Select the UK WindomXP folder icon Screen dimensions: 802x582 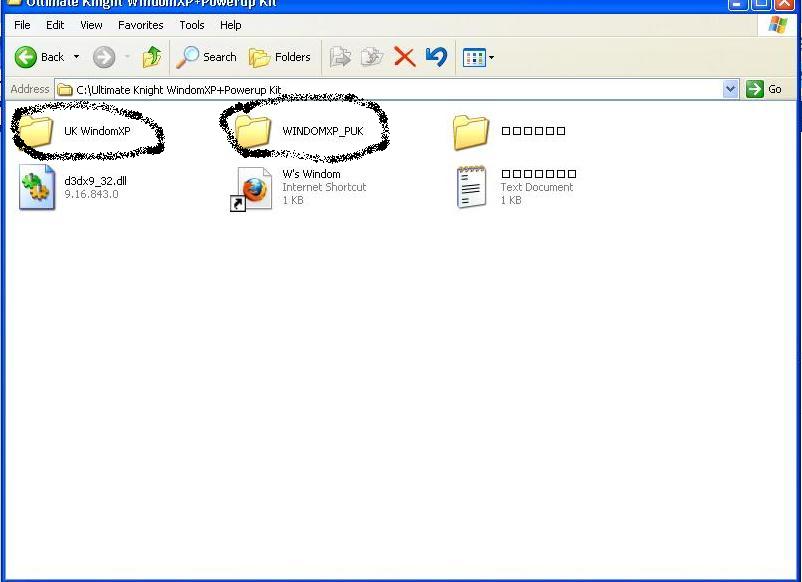coord(35,131)
